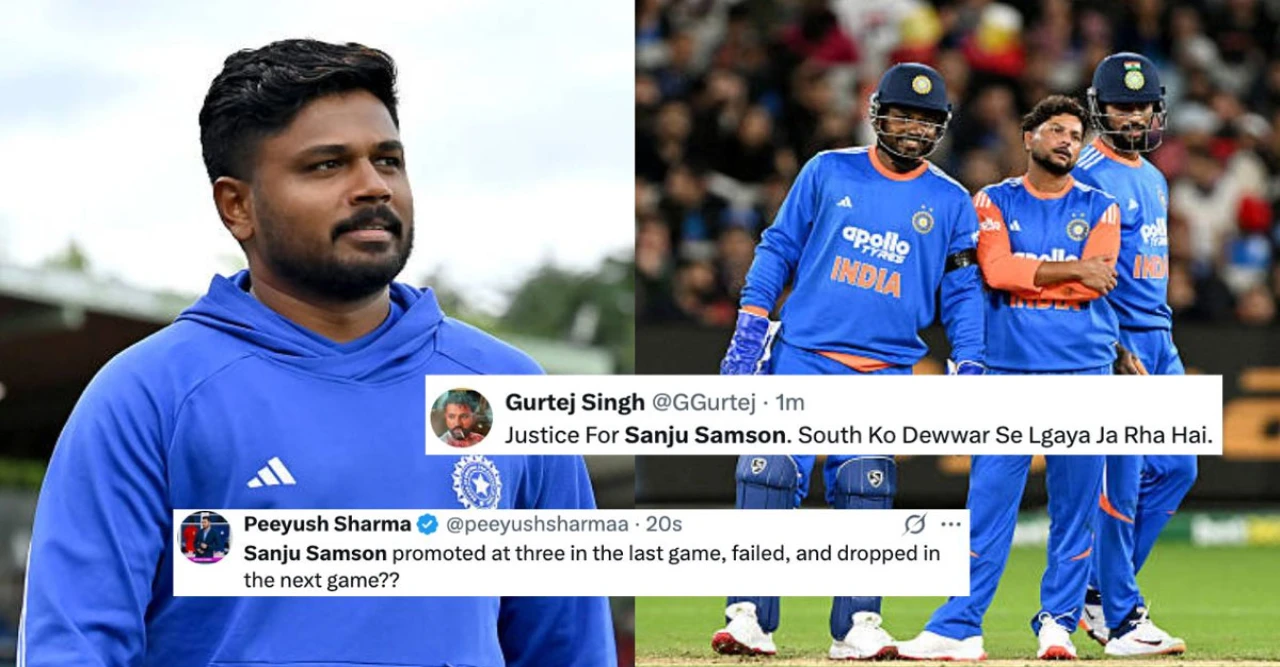Click the Adidas logo on blue hoodie
This screenshot has height=667, width=1280.
click(271, 472)
